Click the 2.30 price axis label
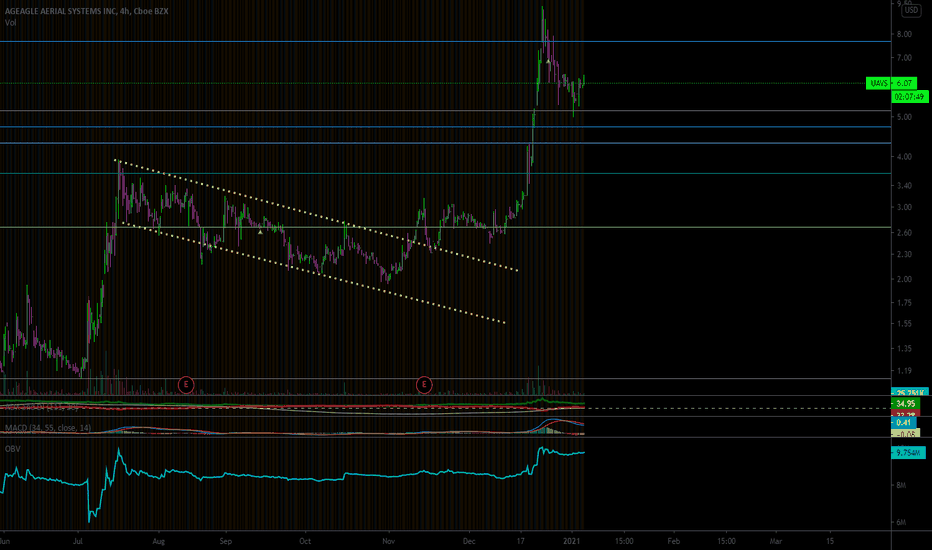This screenshot has width=932, height=550. pos(904,254)
